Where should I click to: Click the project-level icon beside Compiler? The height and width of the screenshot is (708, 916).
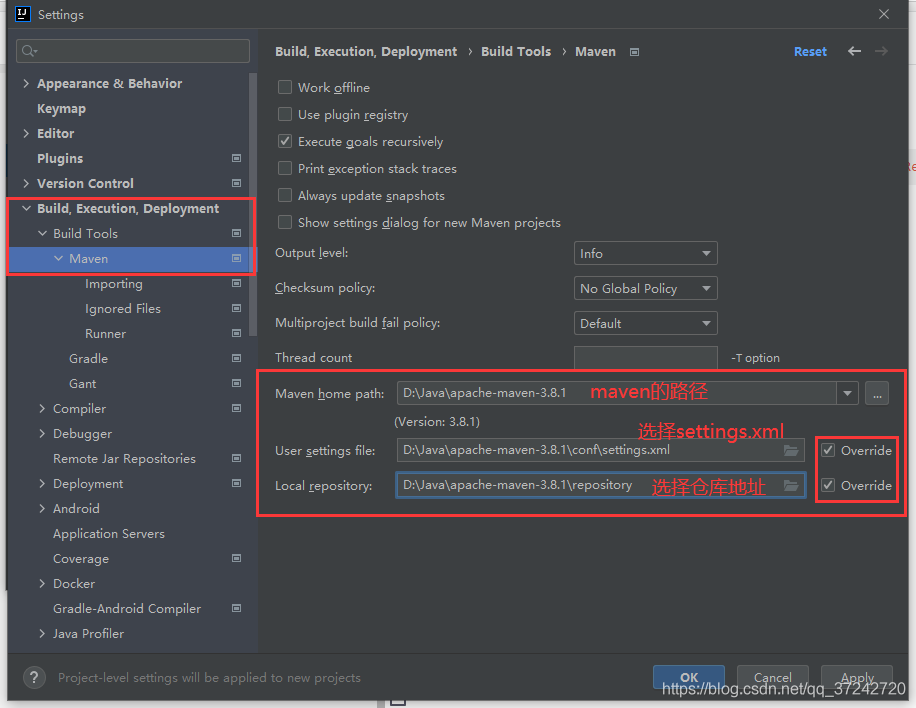[x=237, y=408]
